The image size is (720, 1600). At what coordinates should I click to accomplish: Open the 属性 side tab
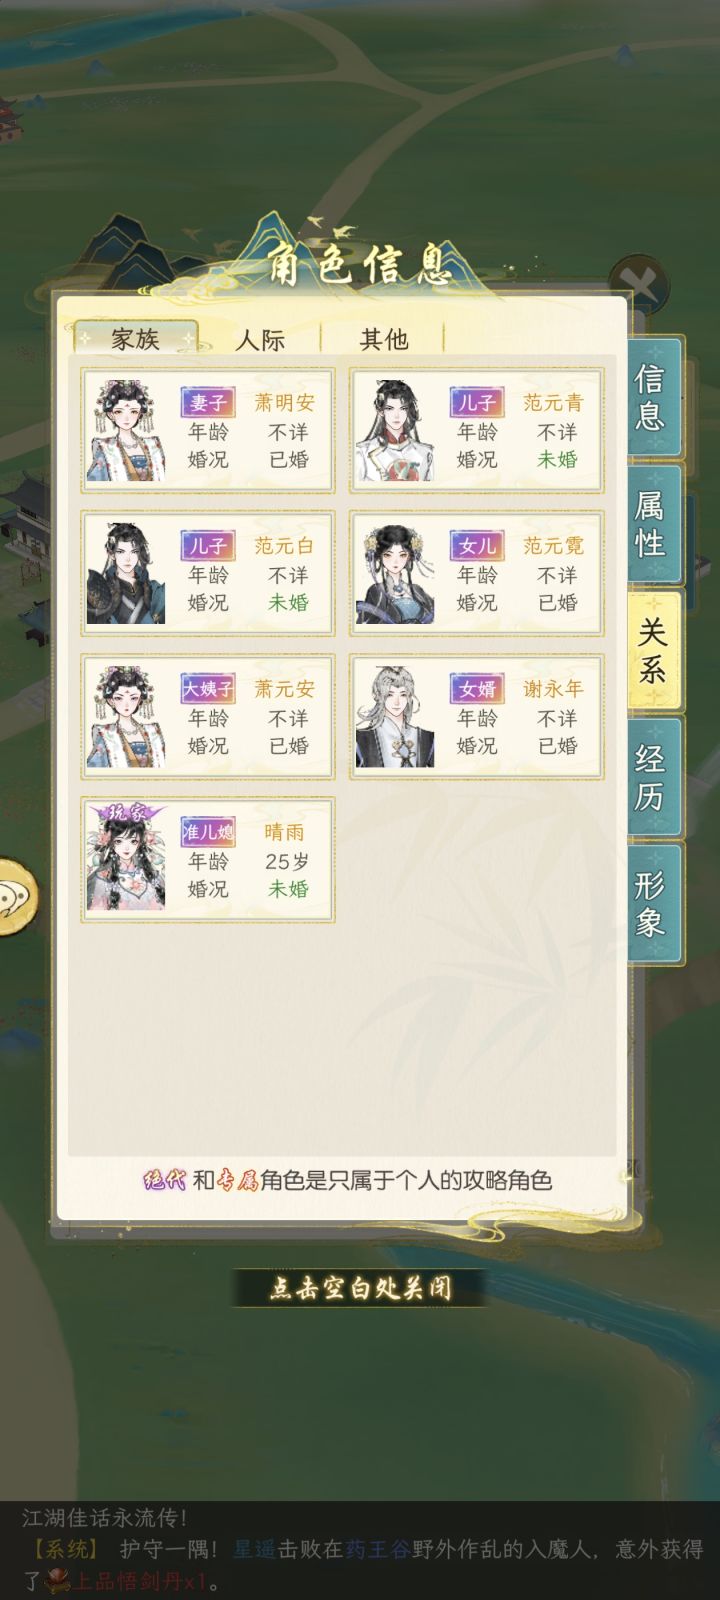point(654,524)
